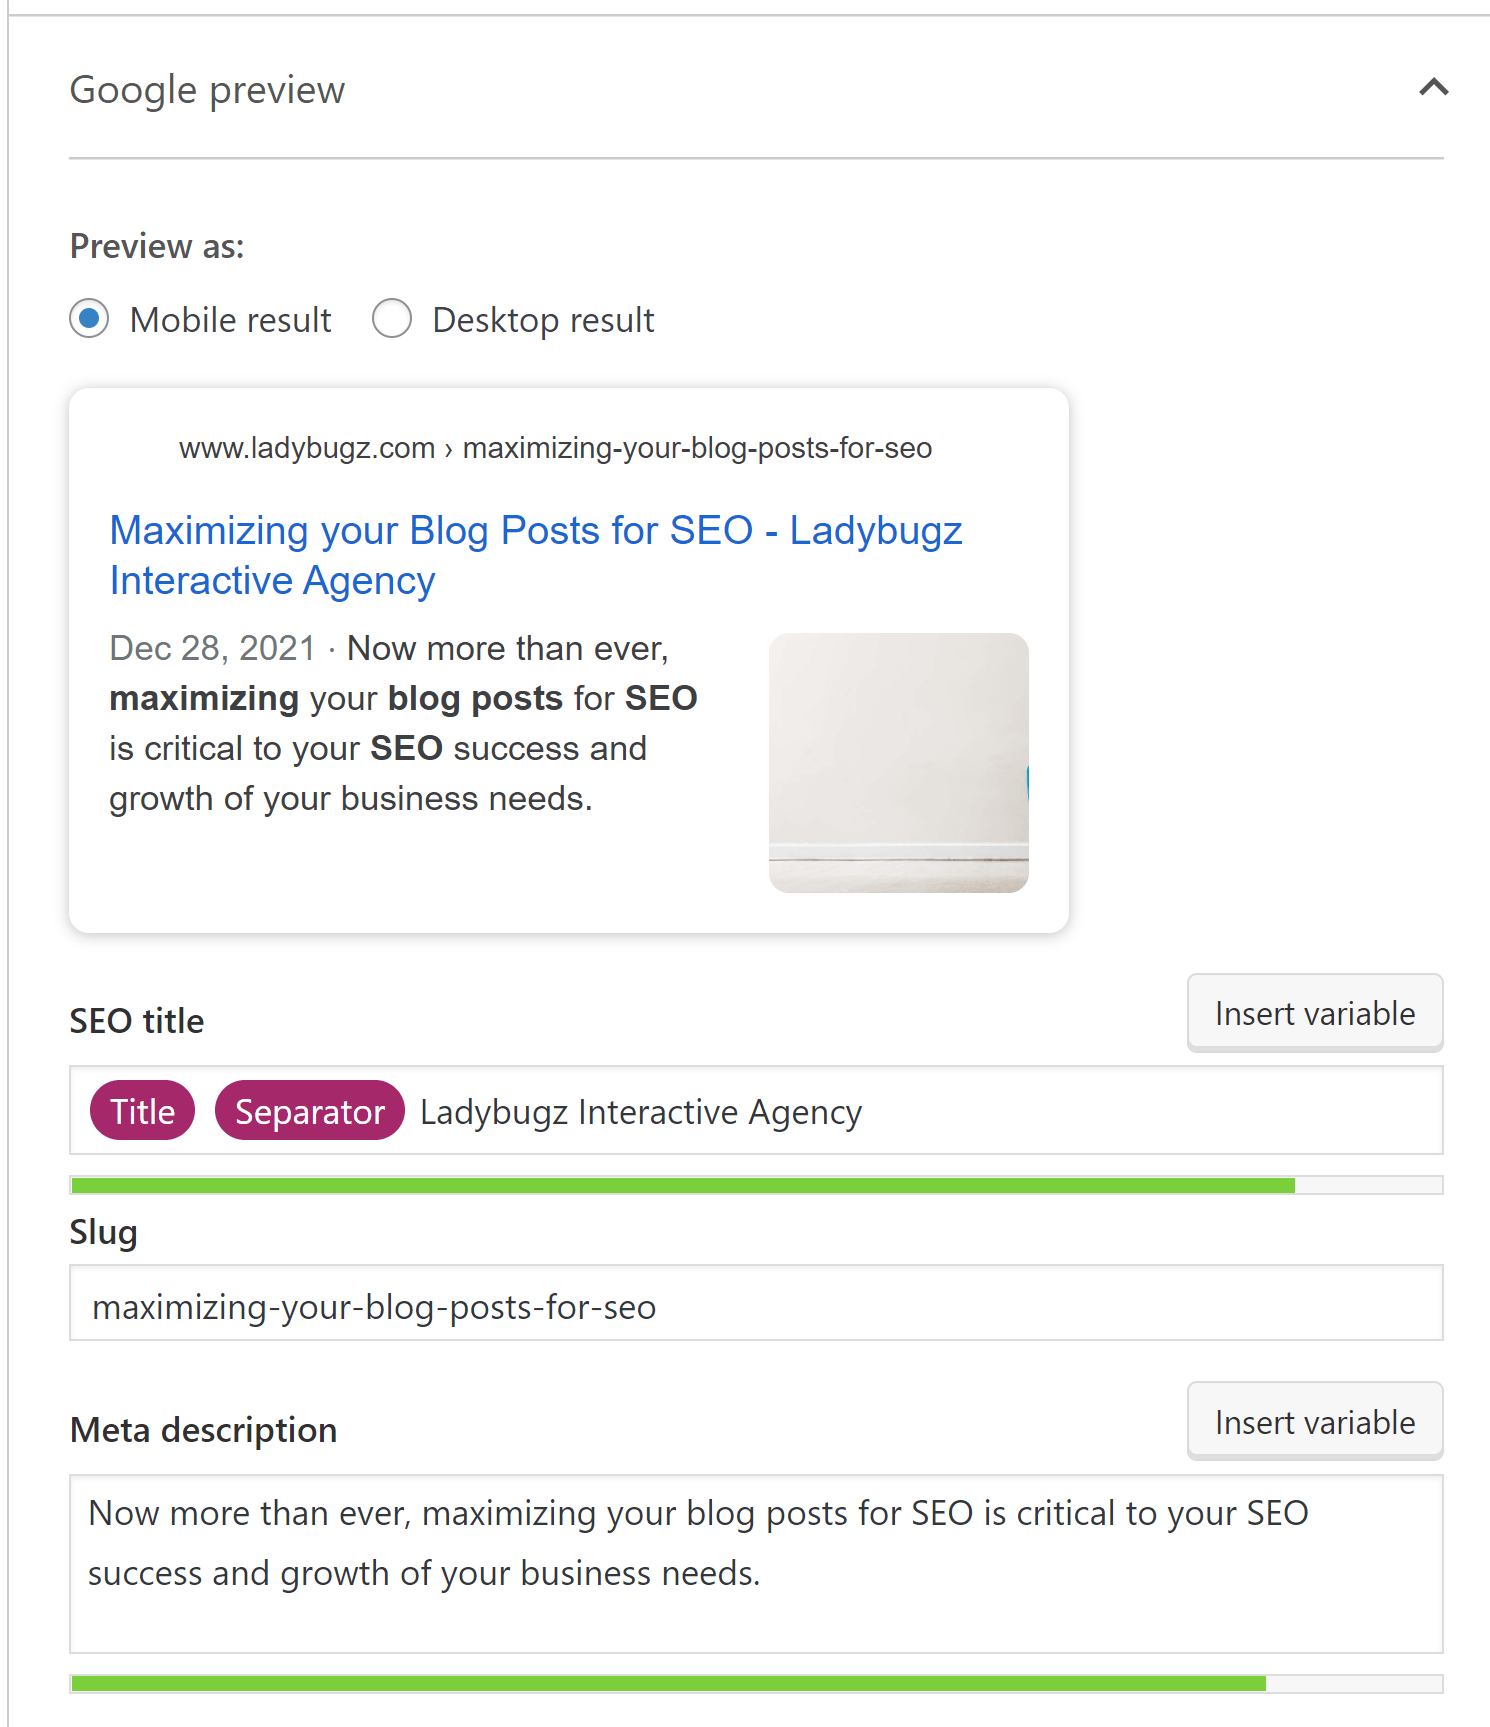This screenshot has height=1727, width=1490.
Task: Click the Preview as label
Action: 156,245
